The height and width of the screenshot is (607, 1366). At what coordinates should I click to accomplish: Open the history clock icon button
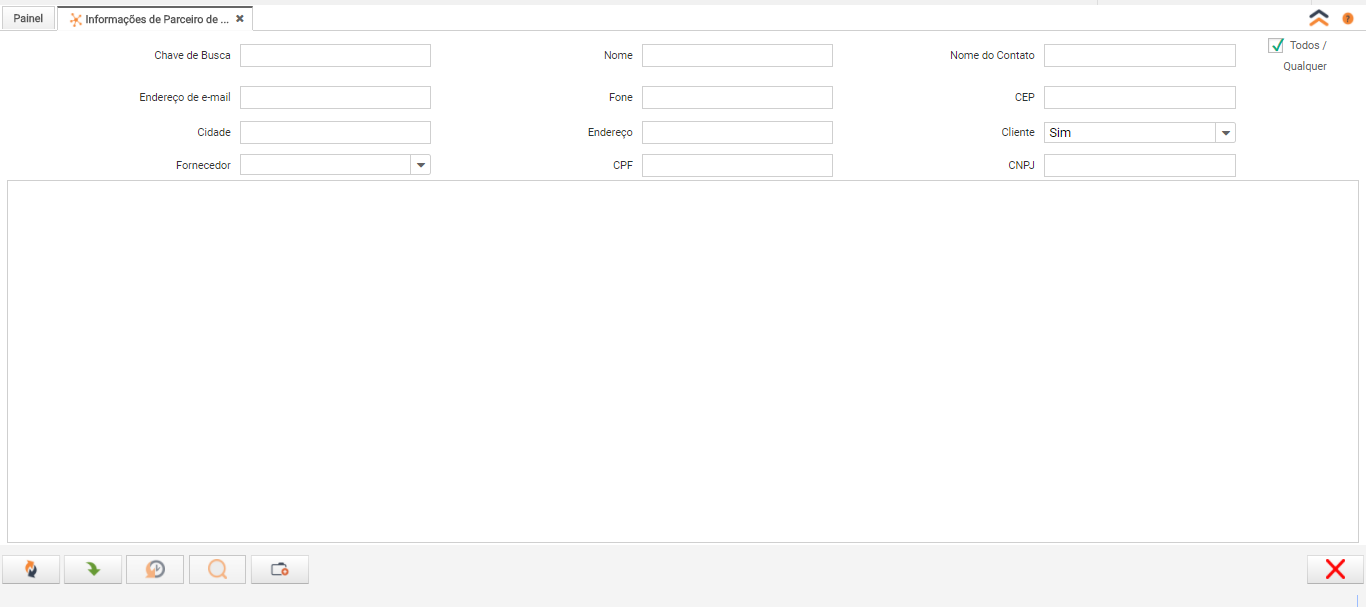[155, 569]
